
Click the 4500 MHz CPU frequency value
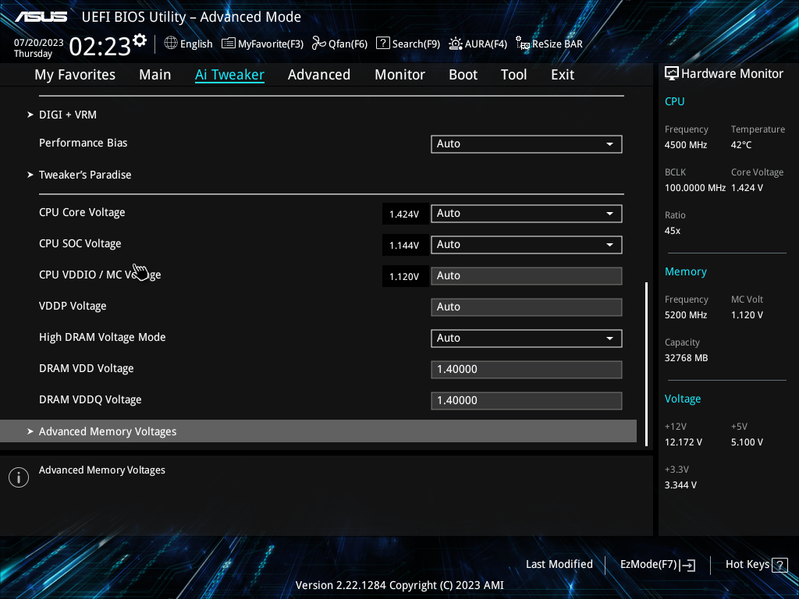[x=685, y=145]
